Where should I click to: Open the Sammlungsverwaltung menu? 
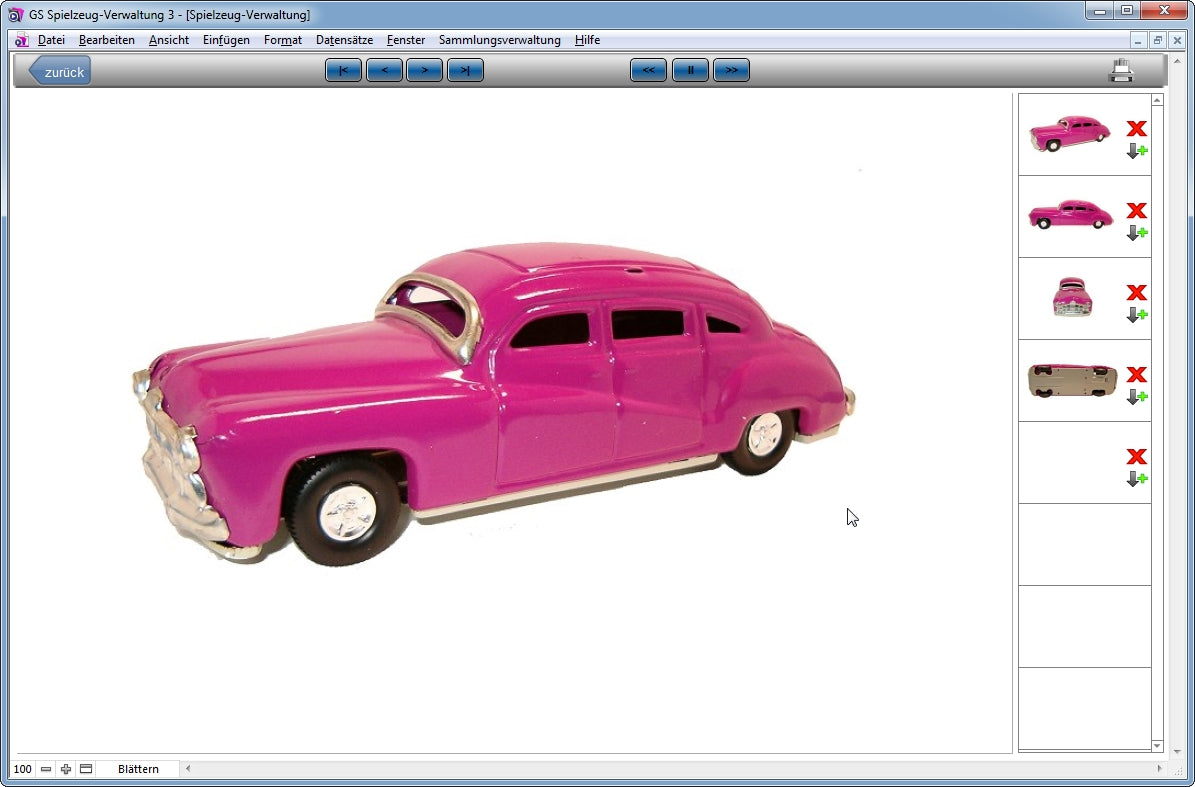[x=499, y=40]
